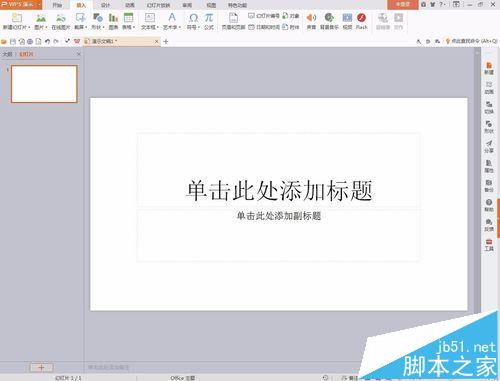This screenshot has height=381, width=500.
Task: Save the document with the floppy icon
Action: click(x=13, y=41)
